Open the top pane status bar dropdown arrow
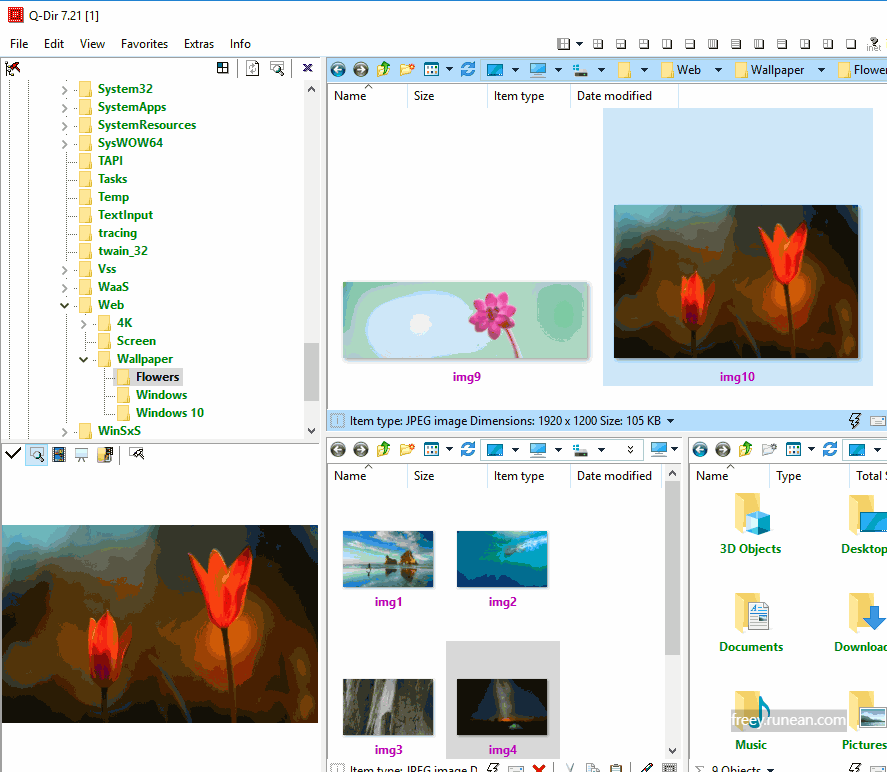Screen dimensions: 887x772 tap(670, 421)
